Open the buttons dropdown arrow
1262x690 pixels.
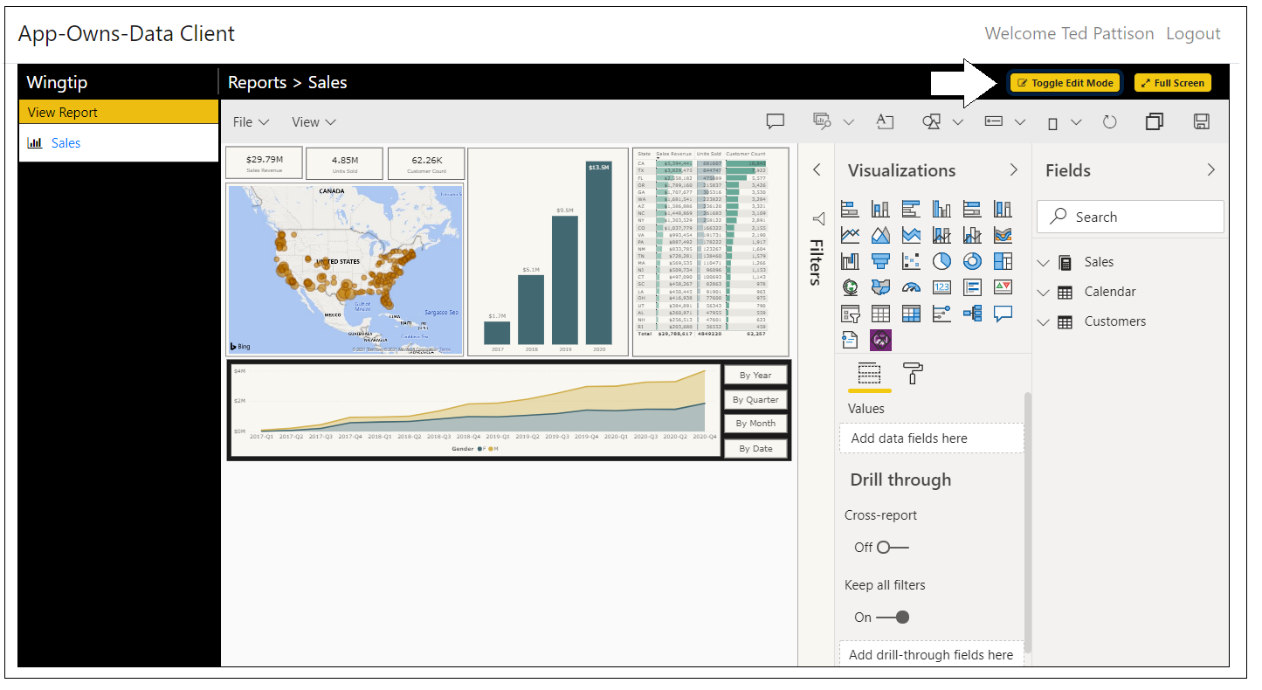[1020, 122]
